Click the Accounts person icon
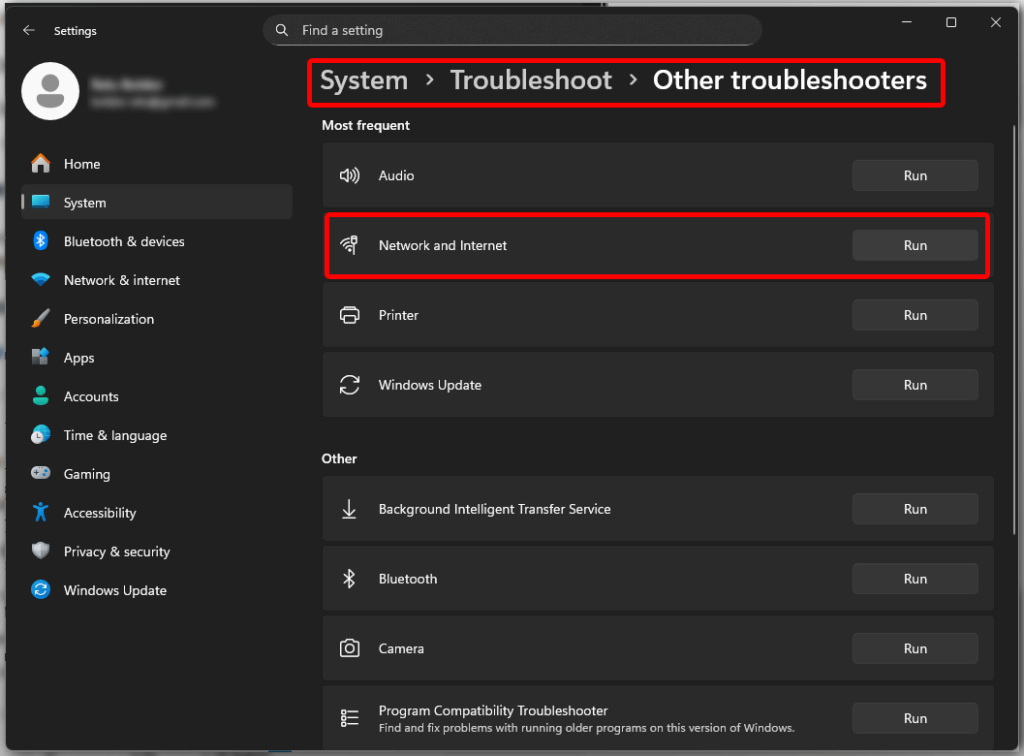 pyautogui.click(x=40, y=396)
